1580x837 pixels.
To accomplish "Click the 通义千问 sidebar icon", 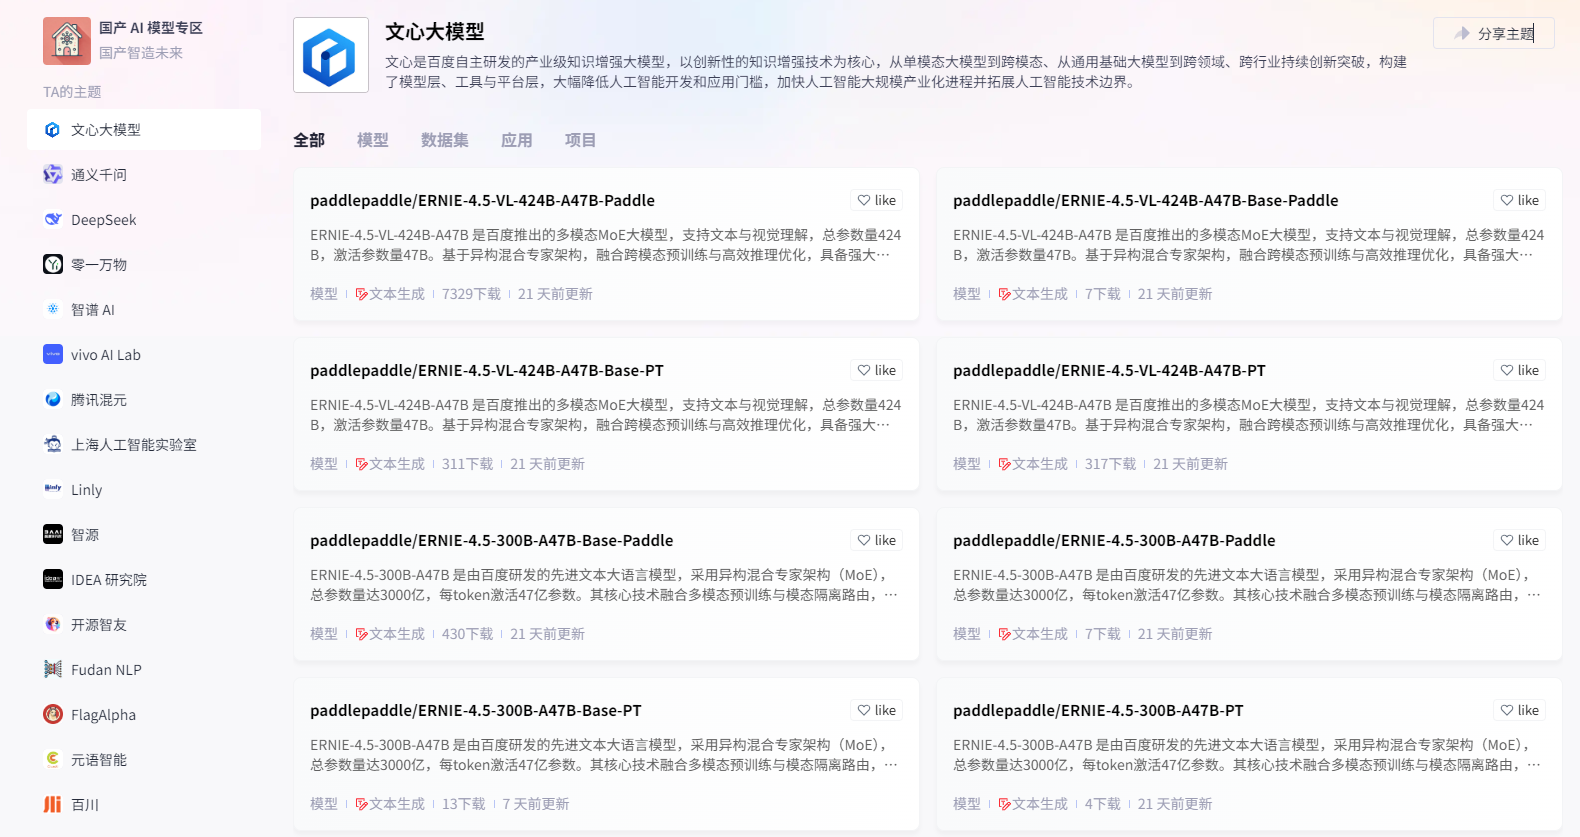I will point(53,175).
